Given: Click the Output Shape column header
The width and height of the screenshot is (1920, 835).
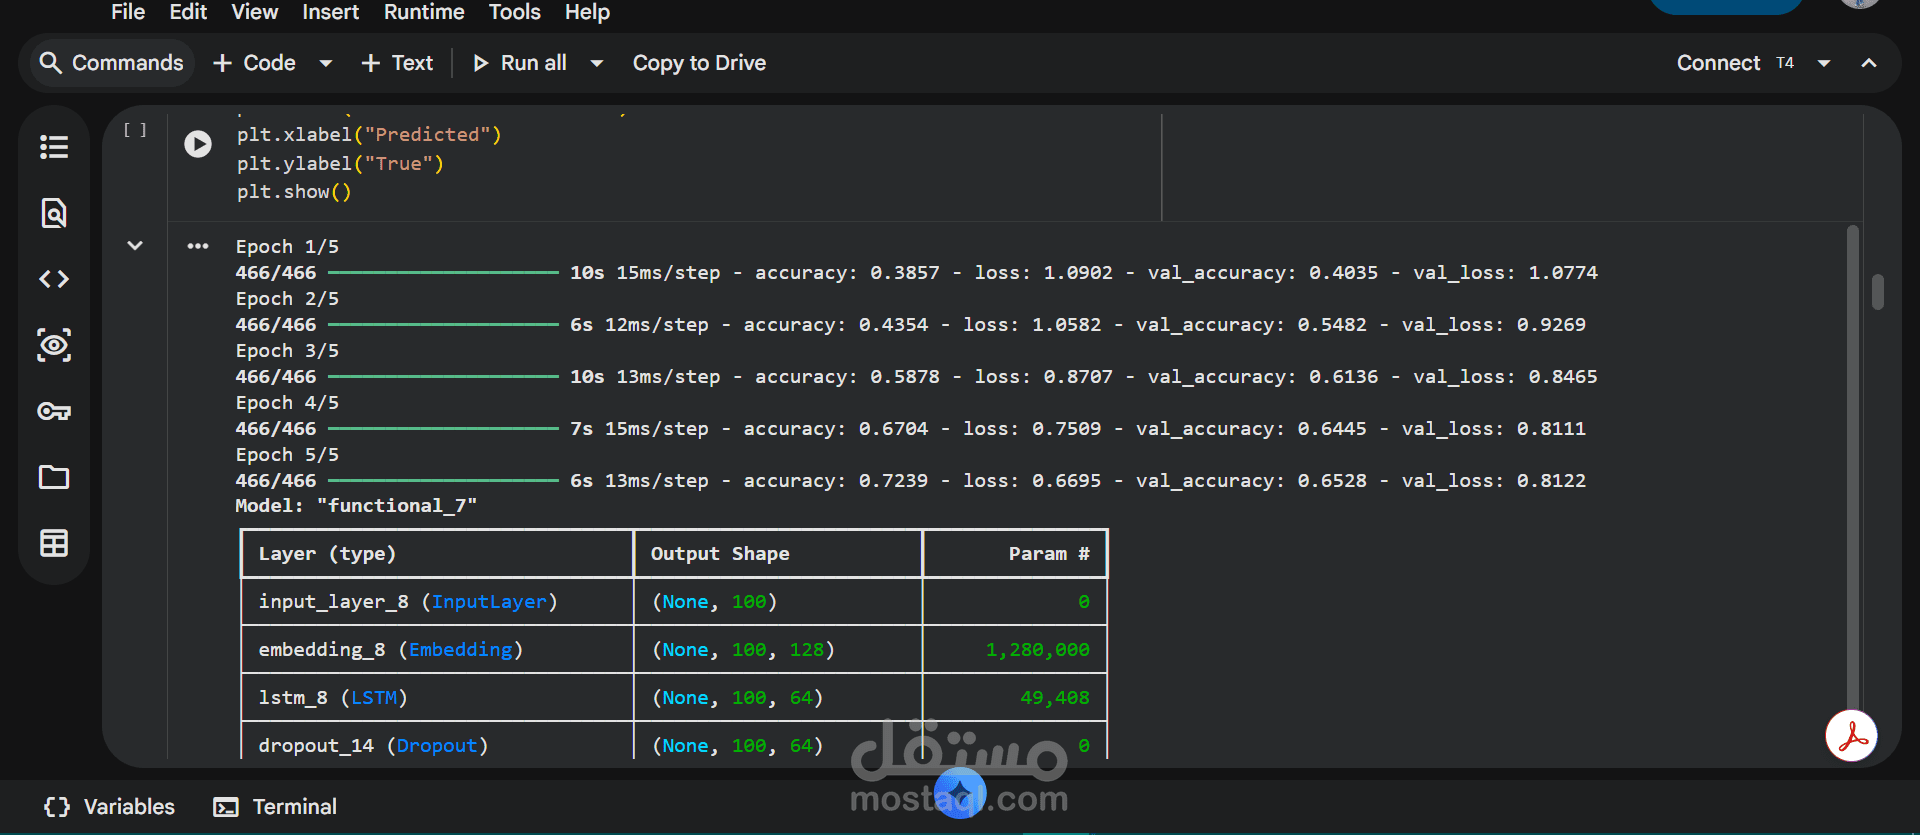Looking at the screenshot, I should click(x=720, y=554).
